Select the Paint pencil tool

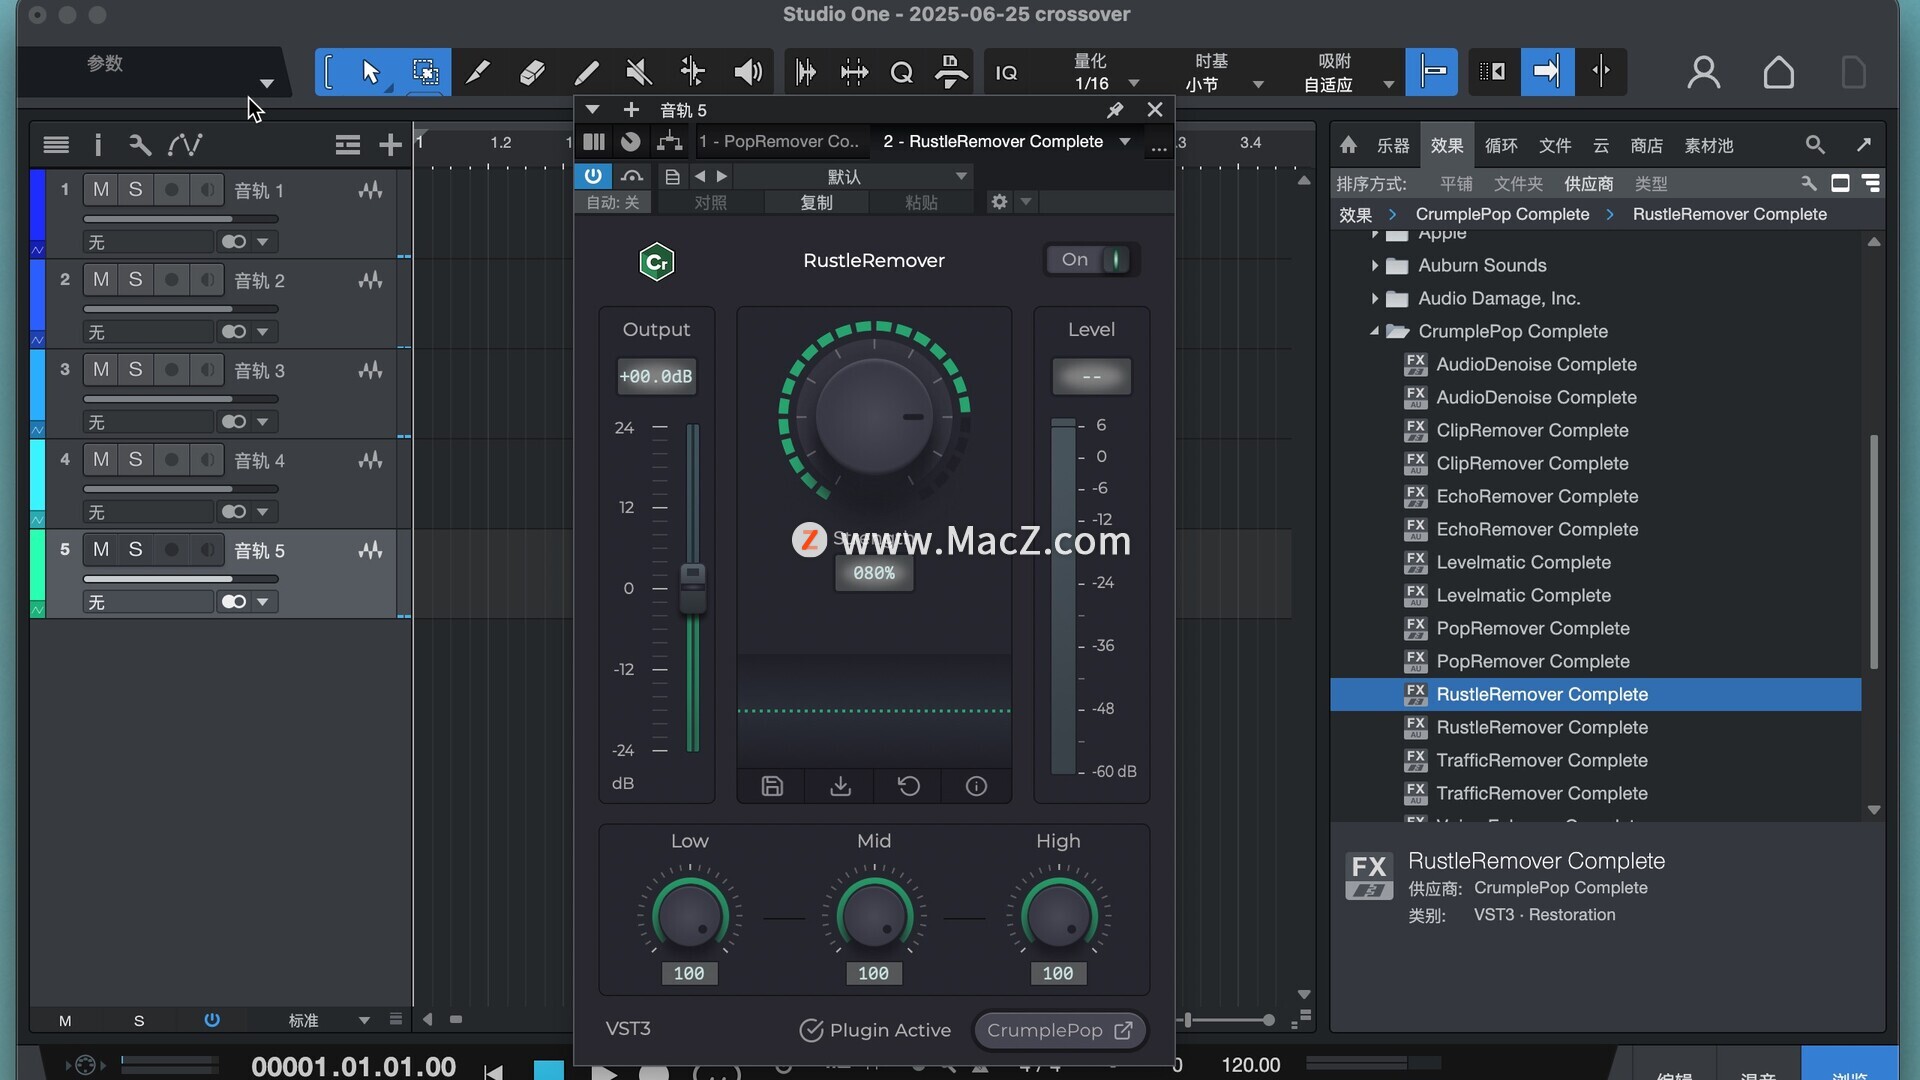tap(586, 72)
